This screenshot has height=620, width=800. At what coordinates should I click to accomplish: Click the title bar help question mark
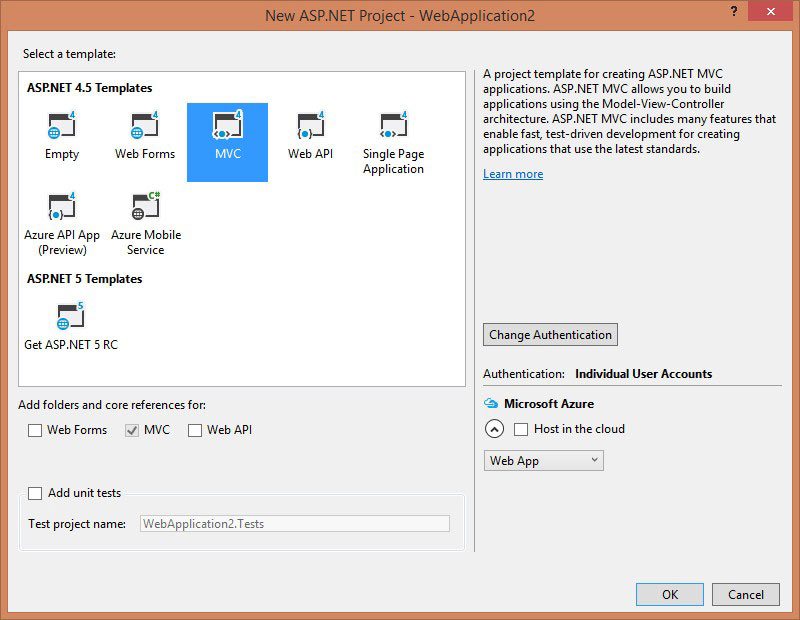[733, 12]
